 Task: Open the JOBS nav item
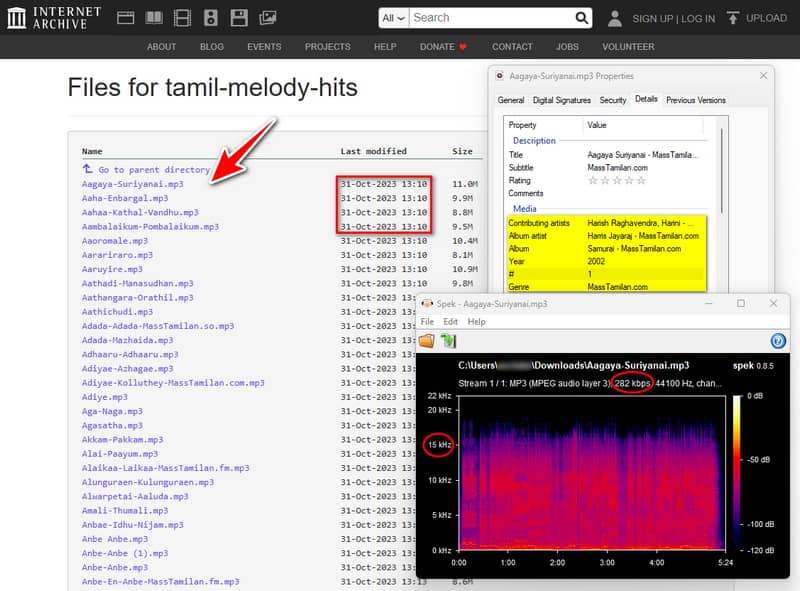tap(567, 47)
